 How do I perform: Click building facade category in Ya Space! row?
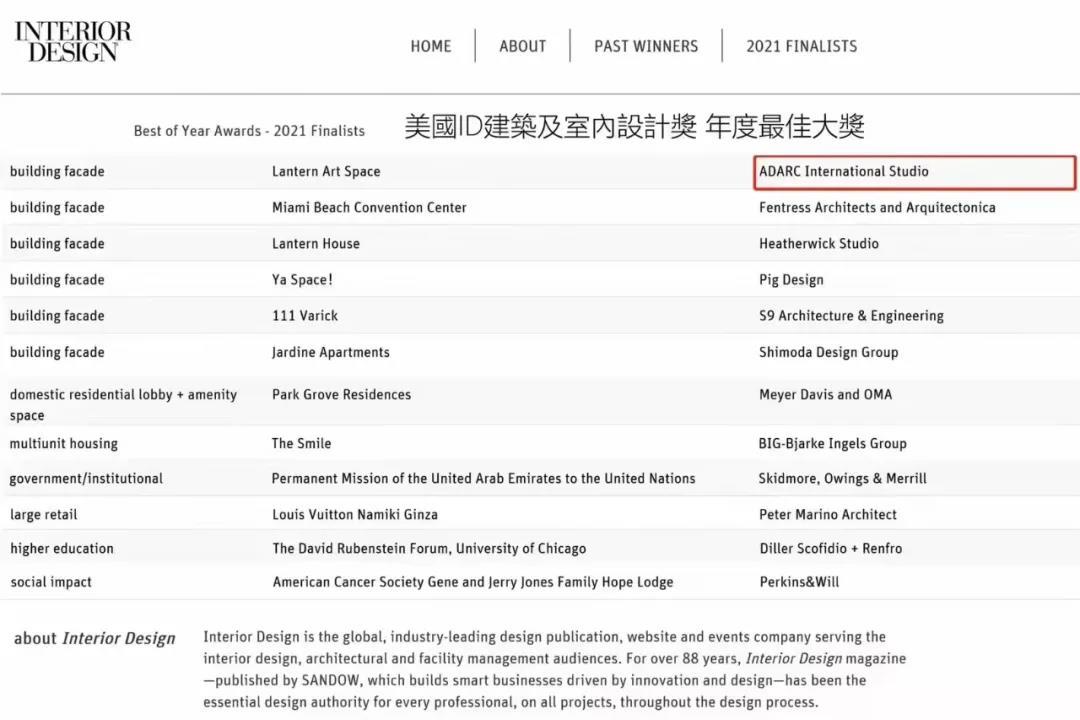point(57,280)
